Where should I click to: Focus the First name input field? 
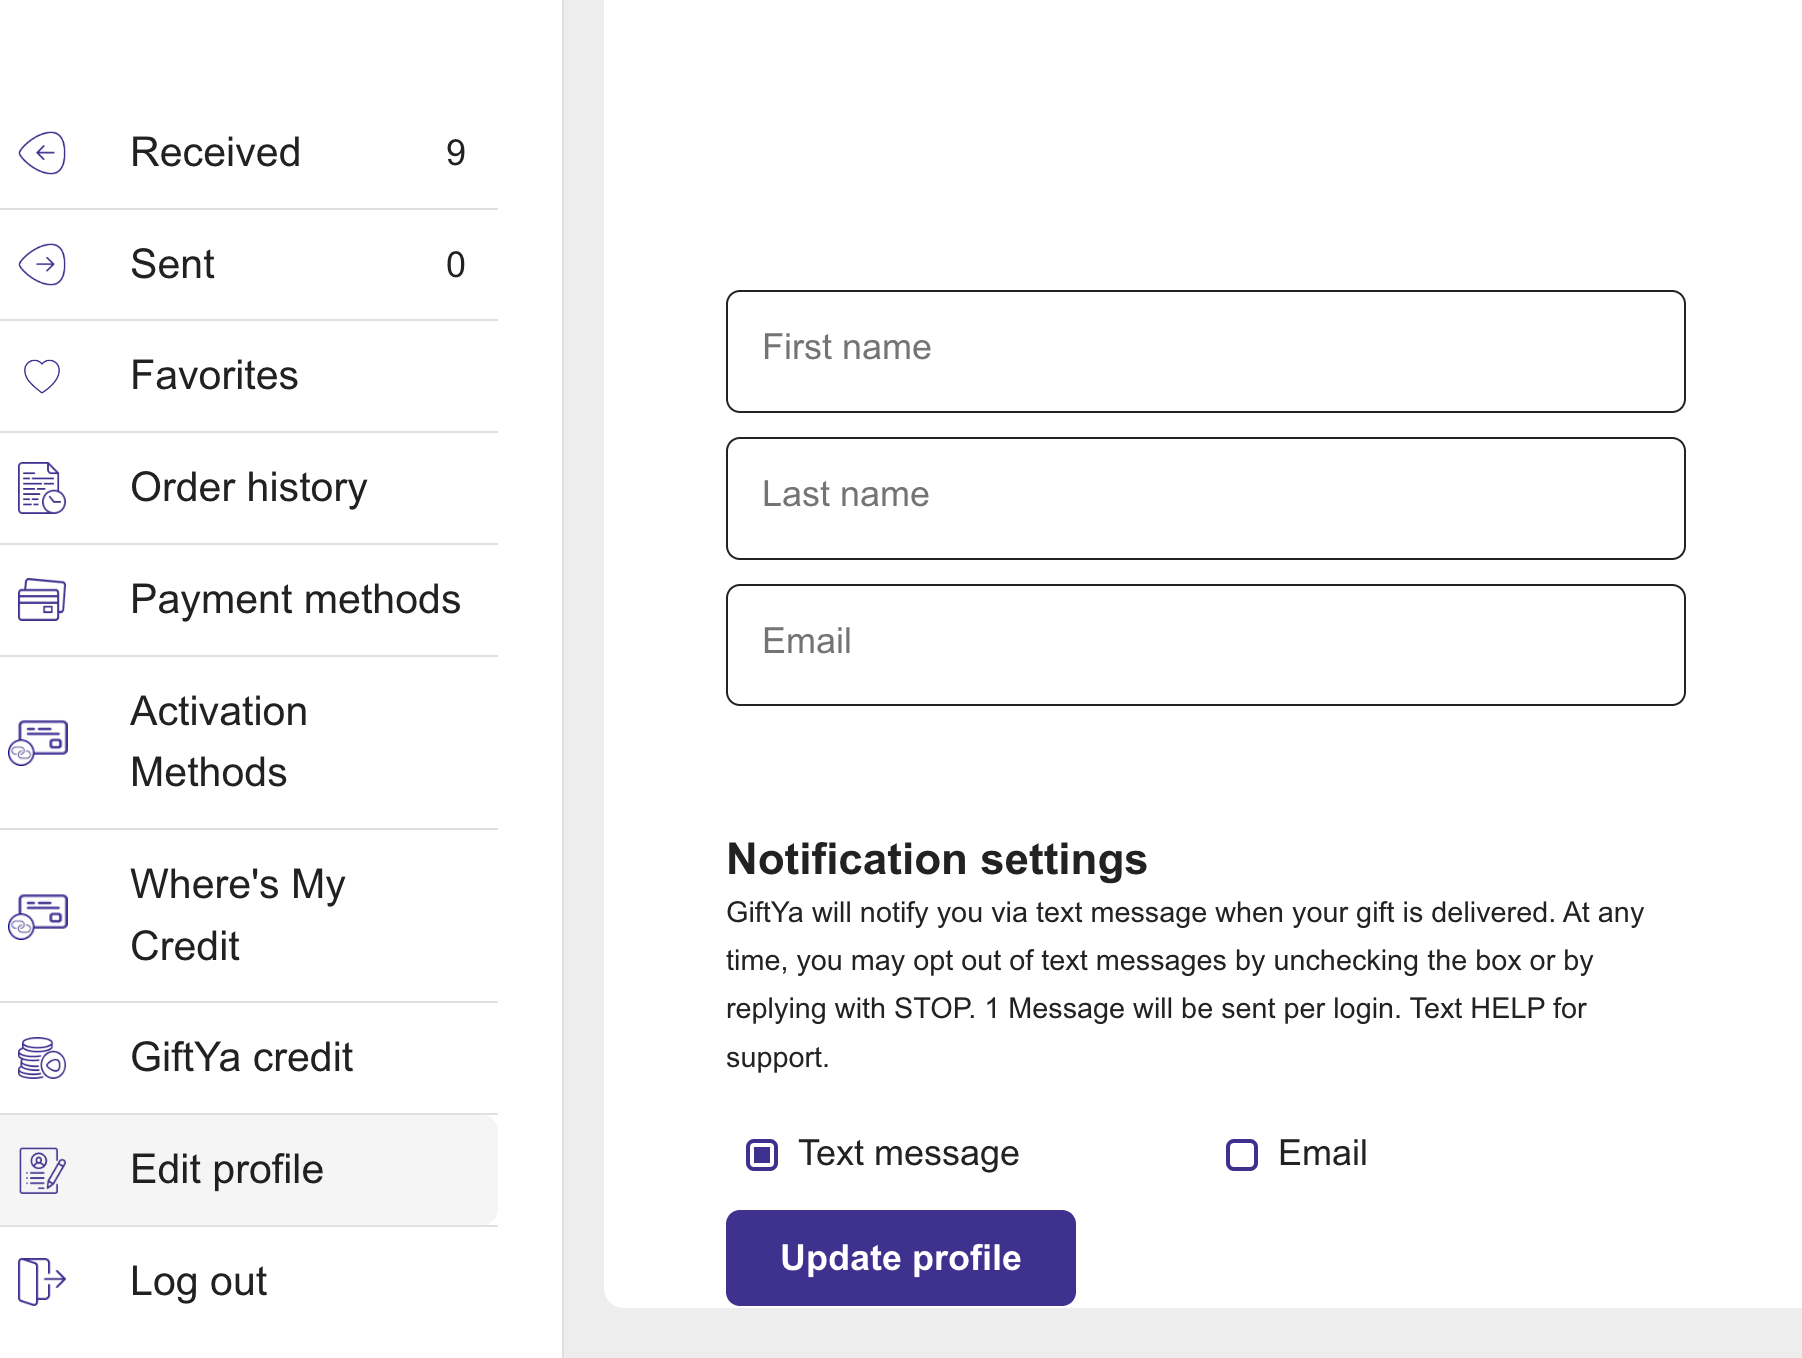click(1205, 351)
